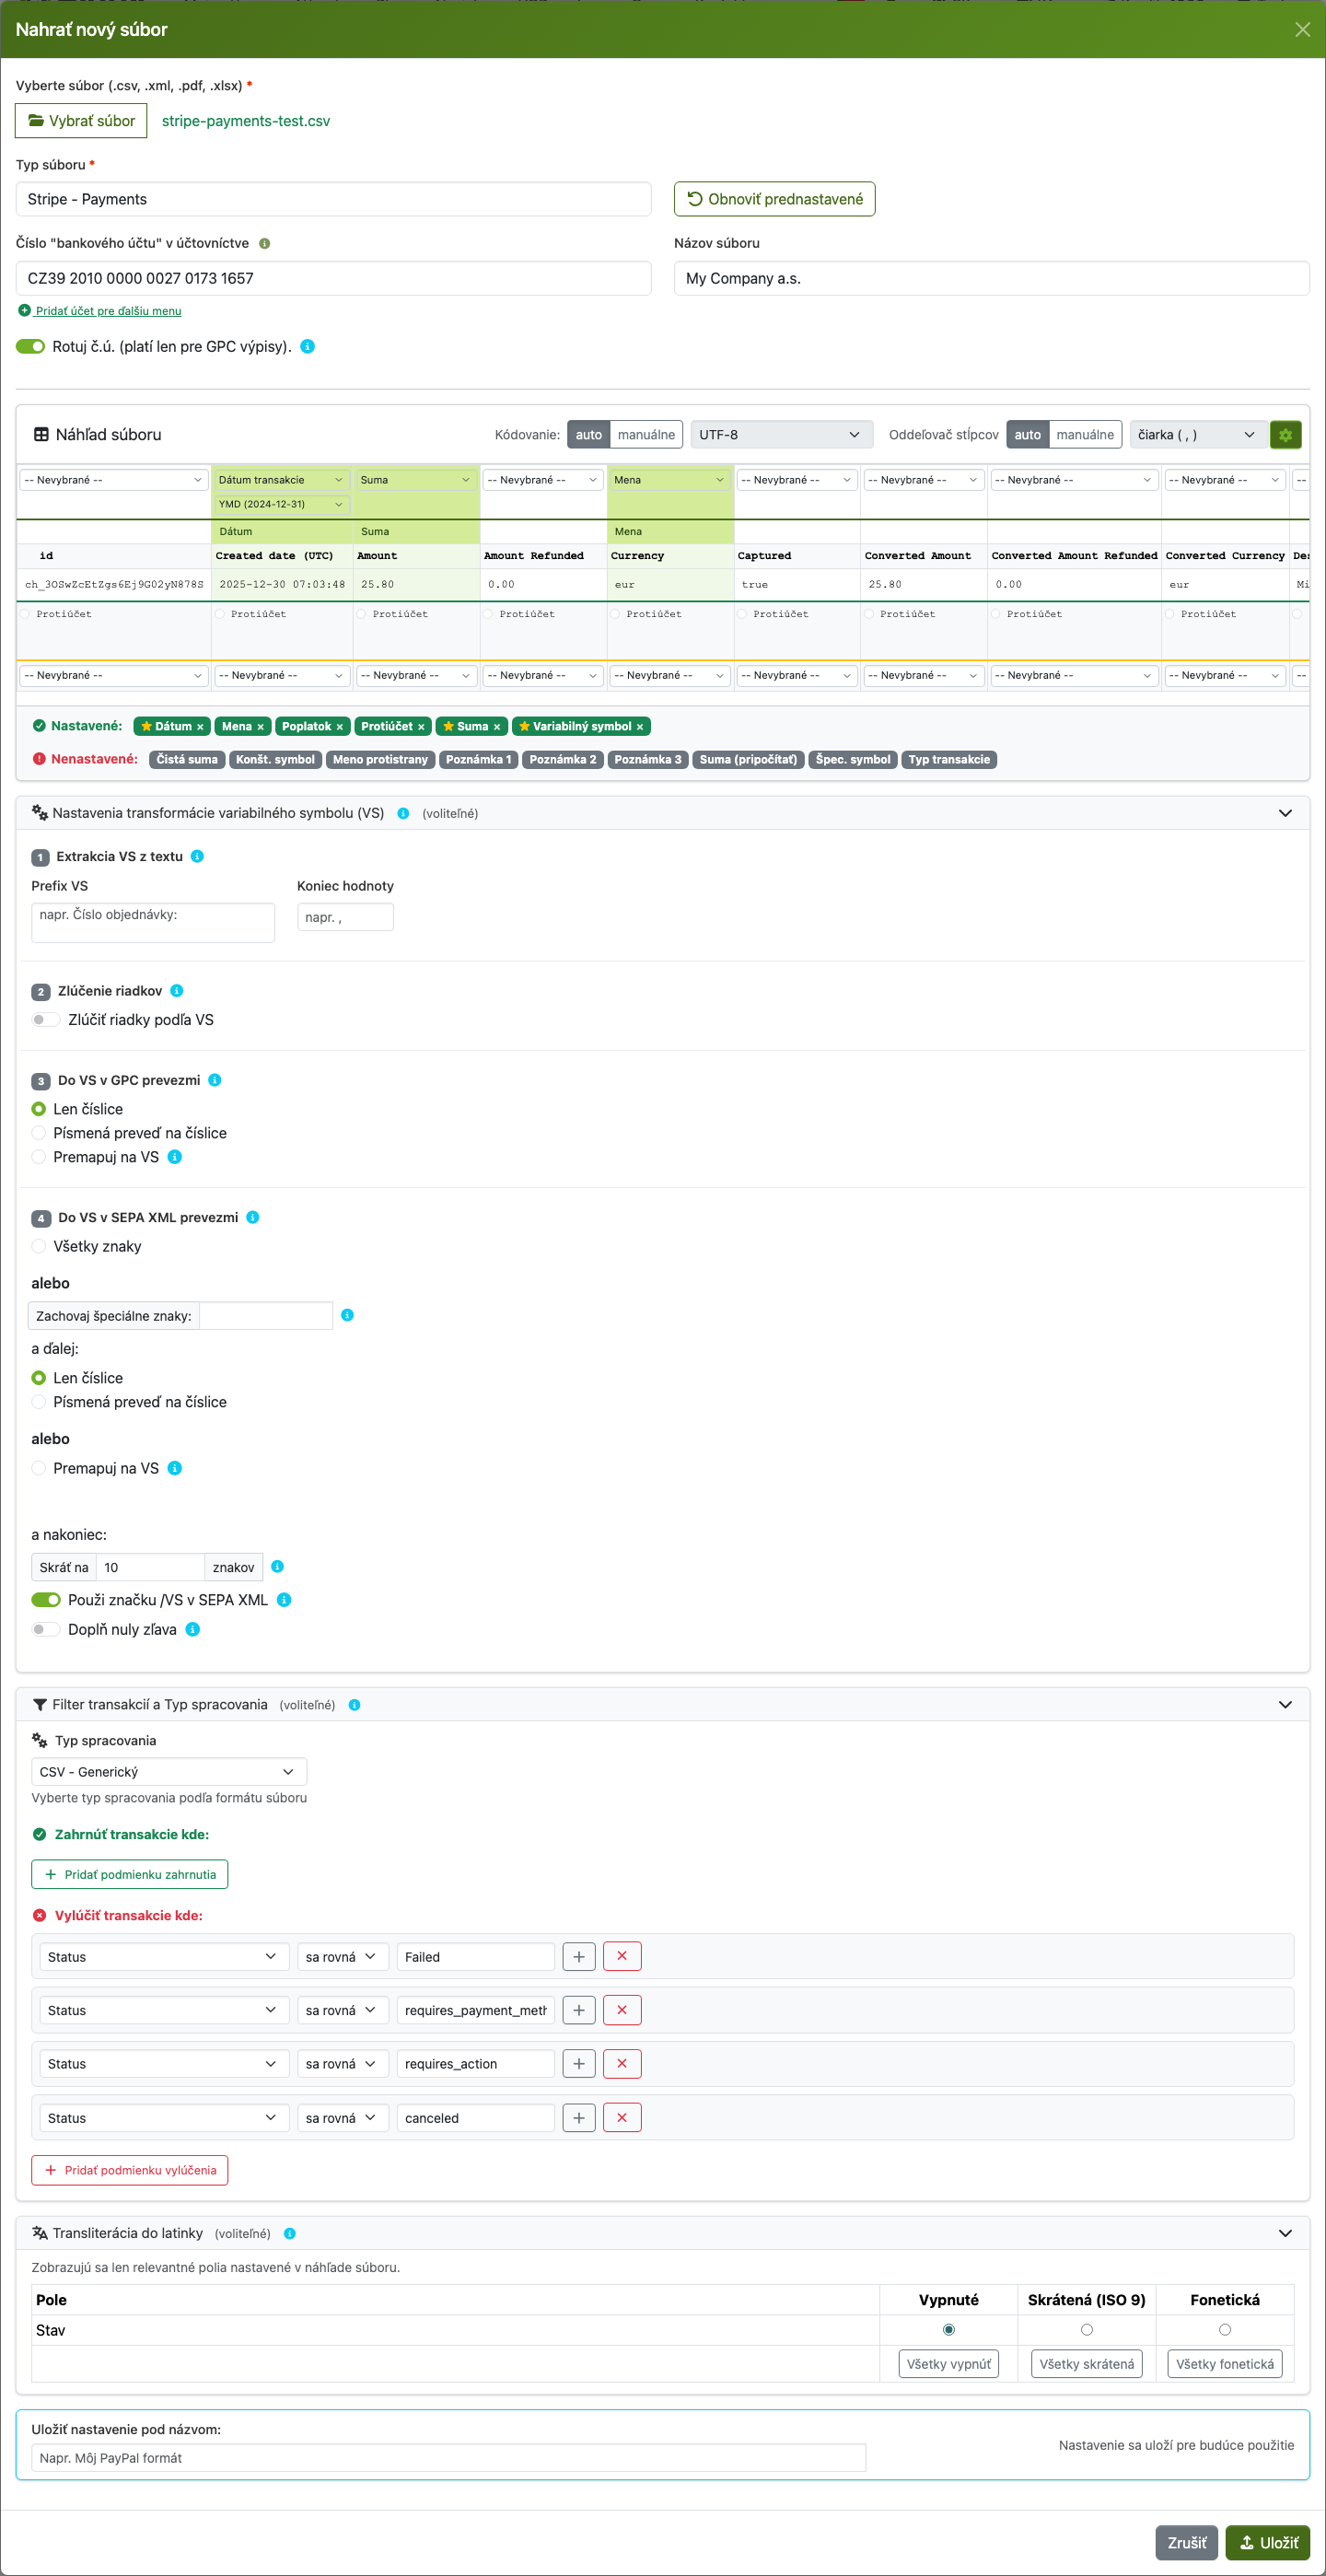Open 'CSV - Generický' processing type dropdown
The height and width of the screenshot is (2576, 1326).
[168, 1772]
